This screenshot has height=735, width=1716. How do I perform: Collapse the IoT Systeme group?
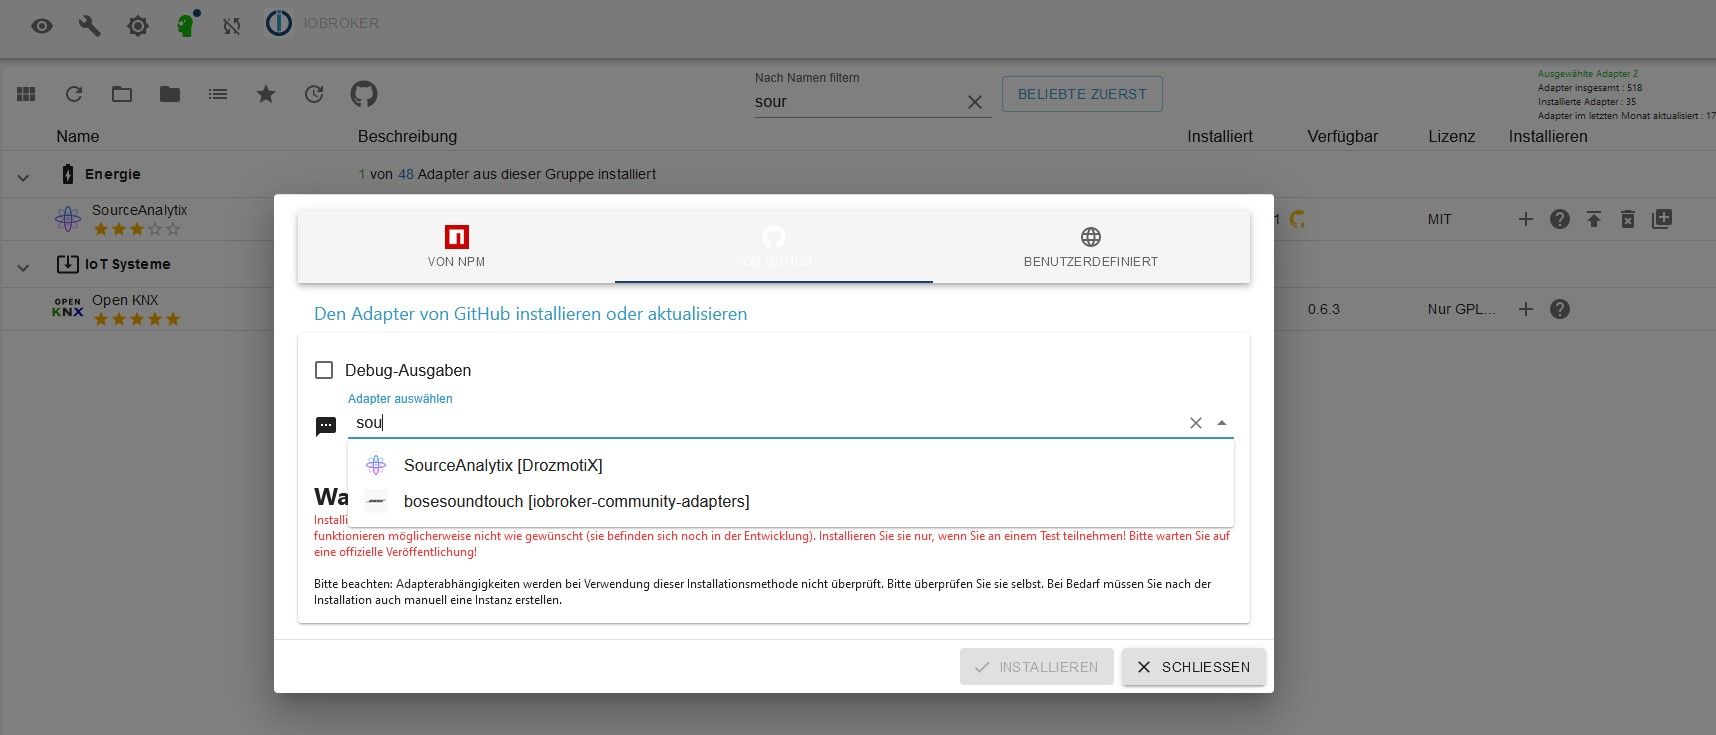point(23,267)
